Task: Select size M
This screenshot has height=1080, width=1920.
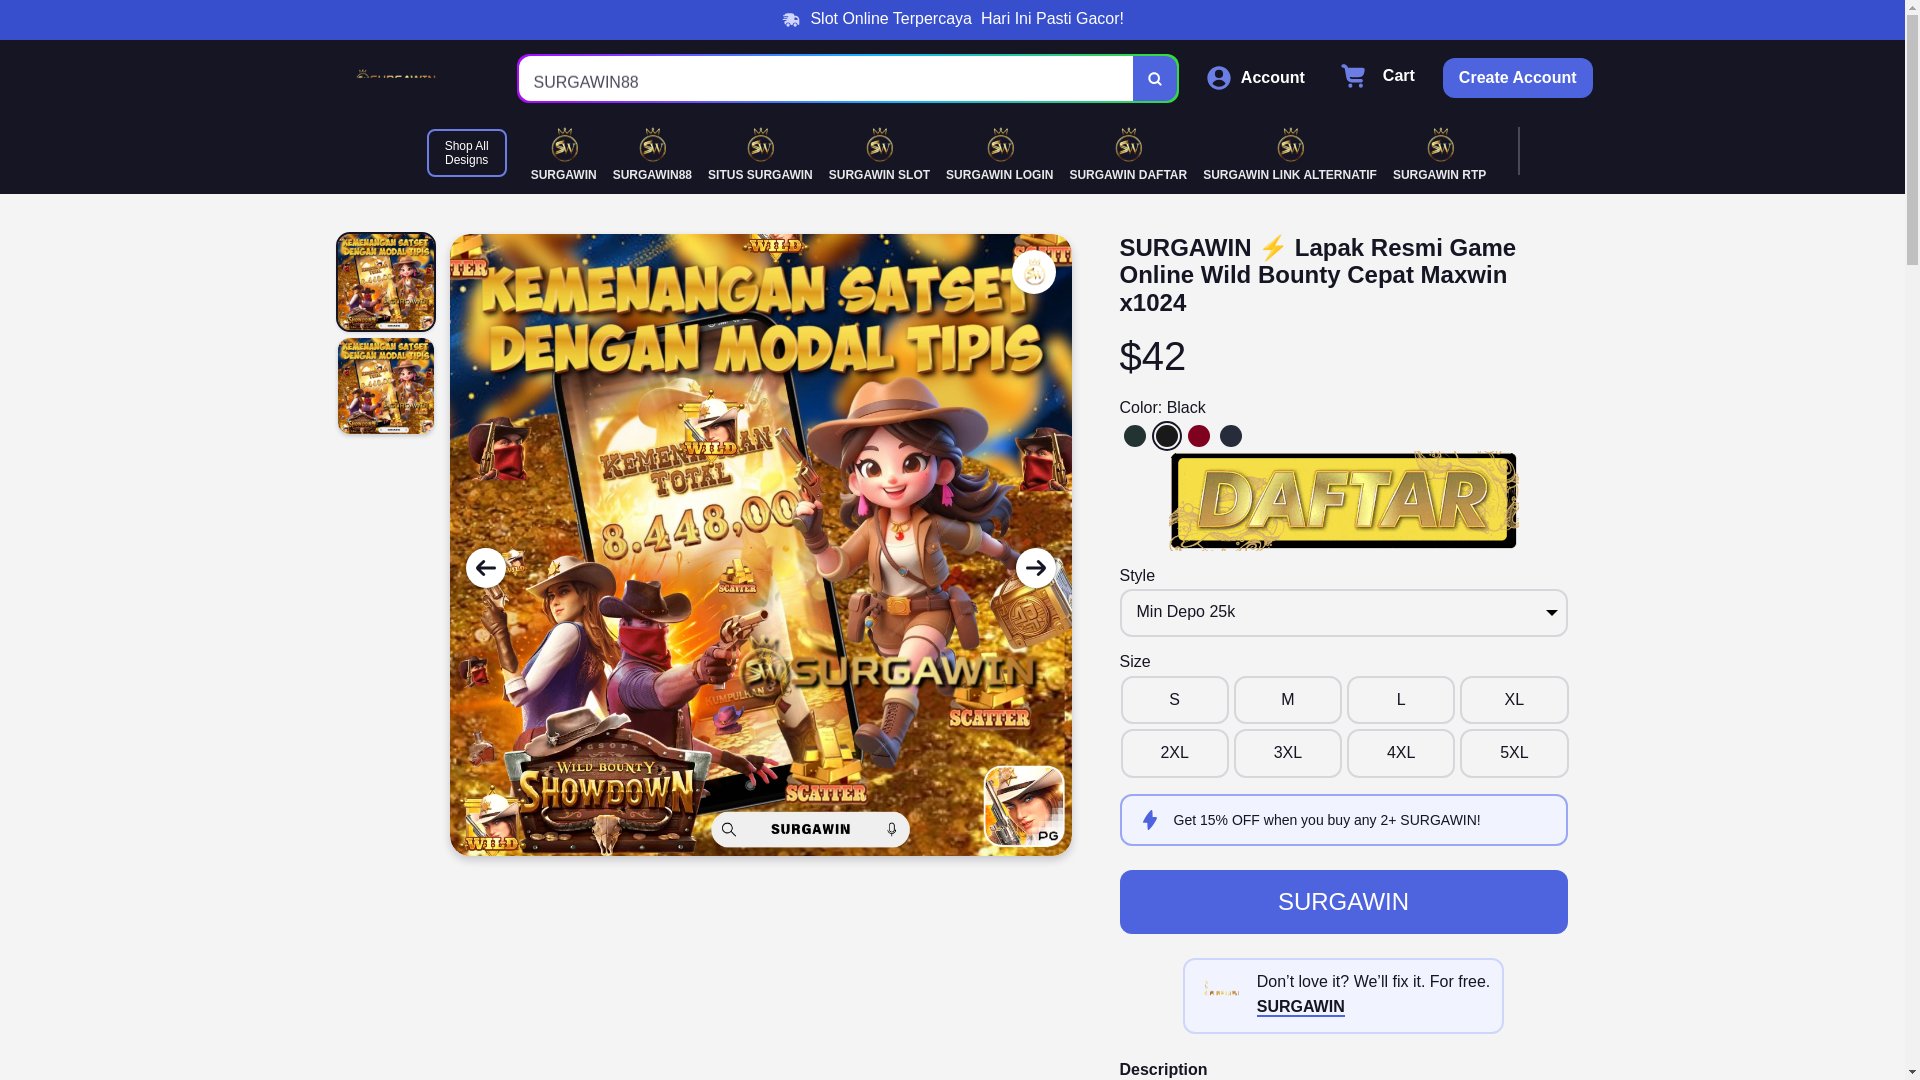Action: pyautogui.click(x=1288, y=700)
